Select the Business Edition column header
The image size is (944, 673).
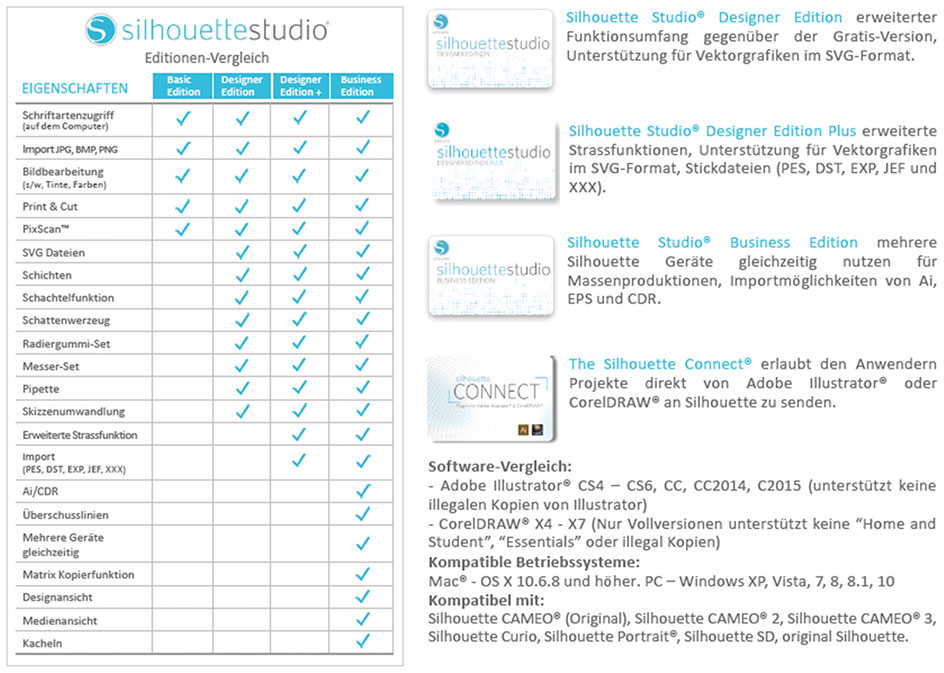[x=361, y=85]
